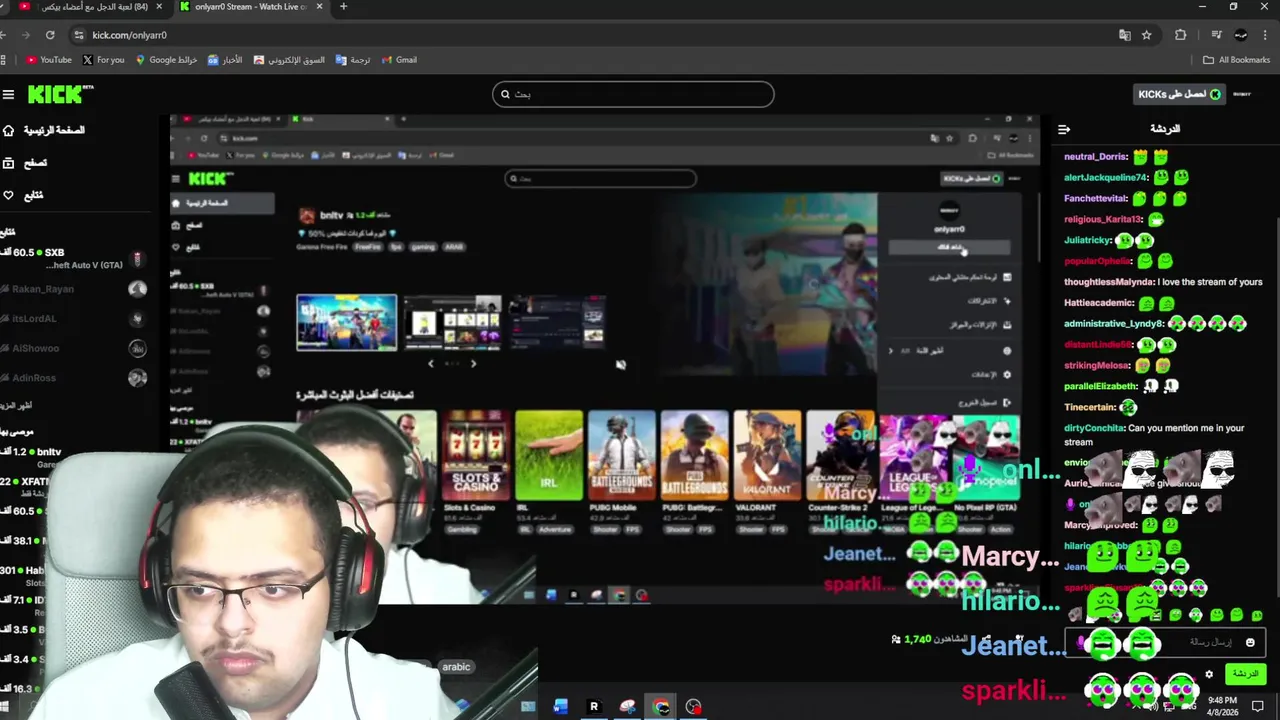The height and width of the screenshot is (720, 1280).
Task: Open the R app icon in taskbar
Action: tap(594, 707)
